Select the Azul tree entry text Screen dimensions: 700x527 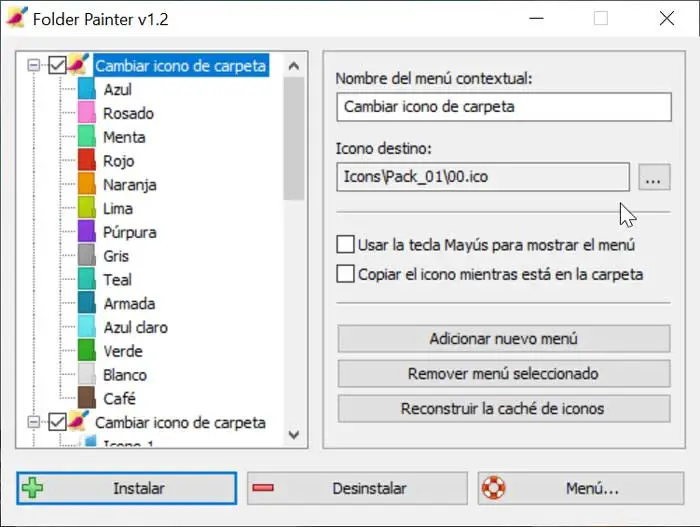pyautogui.click(x=117, y=89)
